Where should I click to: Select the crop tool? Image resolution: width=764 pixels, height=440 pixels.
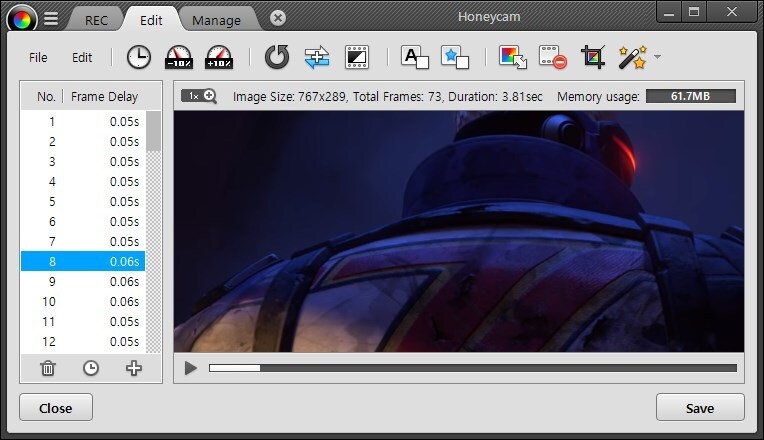(593, 58)
